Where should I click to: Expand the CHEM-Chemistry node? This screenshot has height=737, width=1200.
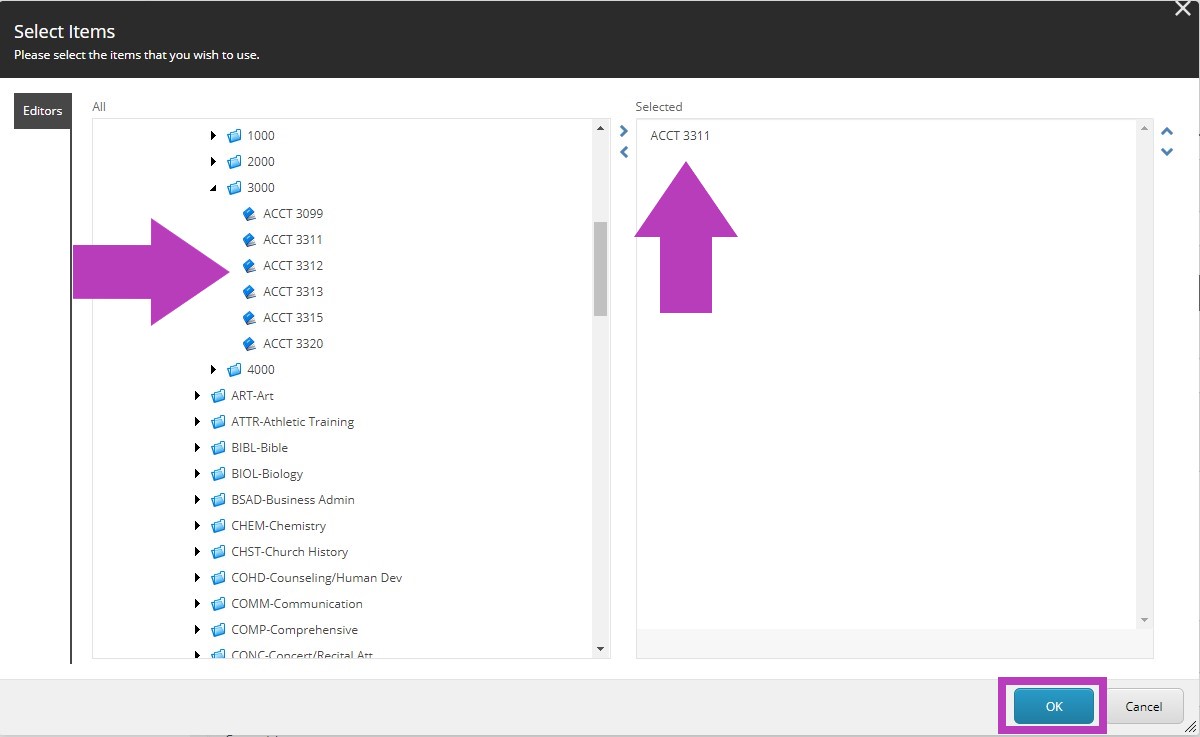(x=198, y=525)
